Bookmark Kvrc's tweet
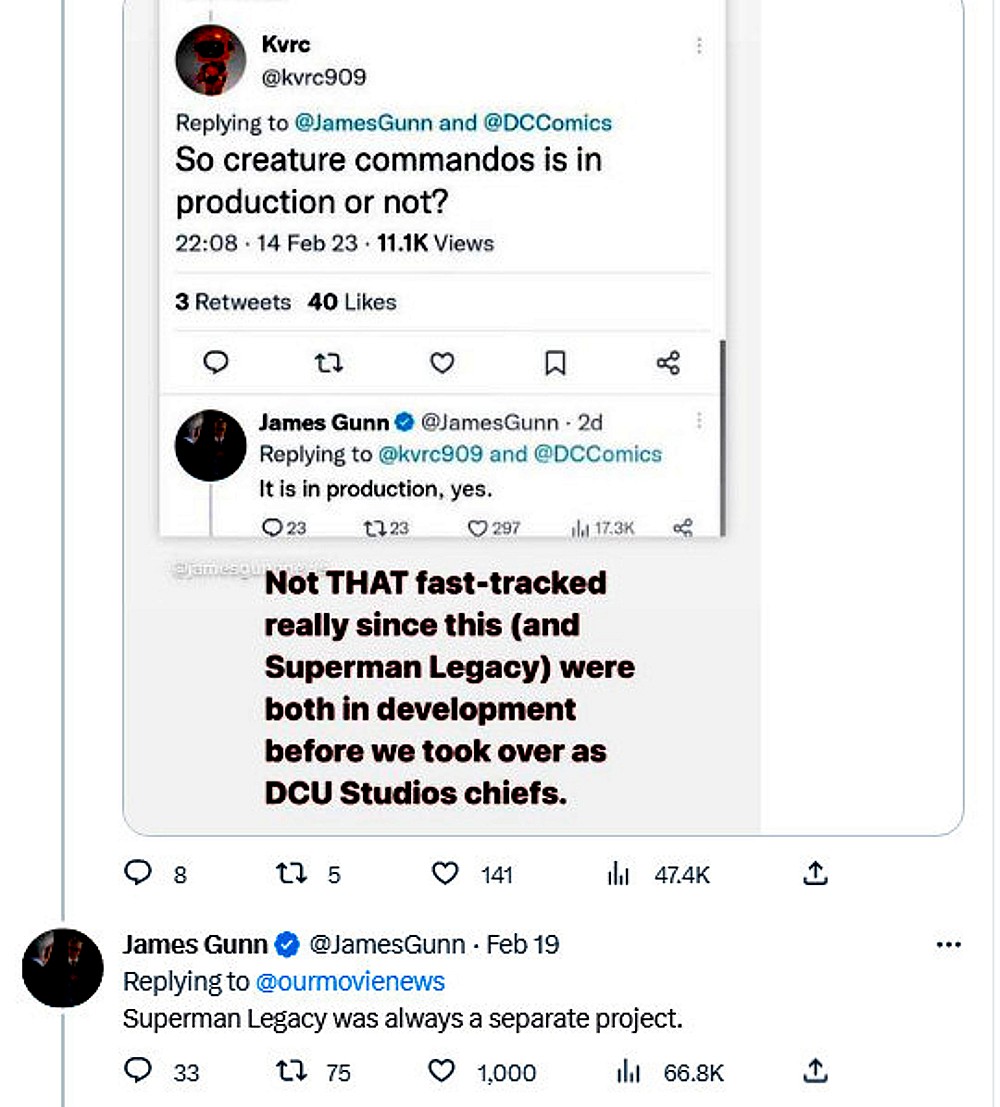Image resolution: width=1000 pixels, height=1107 pixels. [x=555, y=364]
